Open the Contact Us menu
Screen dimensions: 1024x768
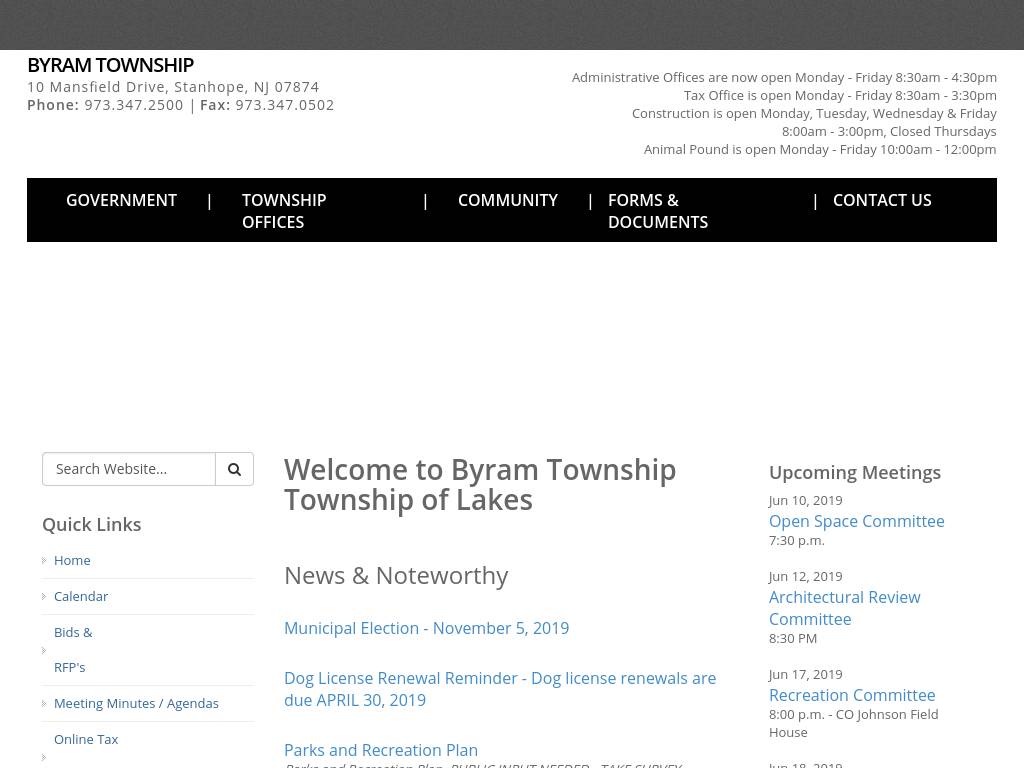point(882,200)
